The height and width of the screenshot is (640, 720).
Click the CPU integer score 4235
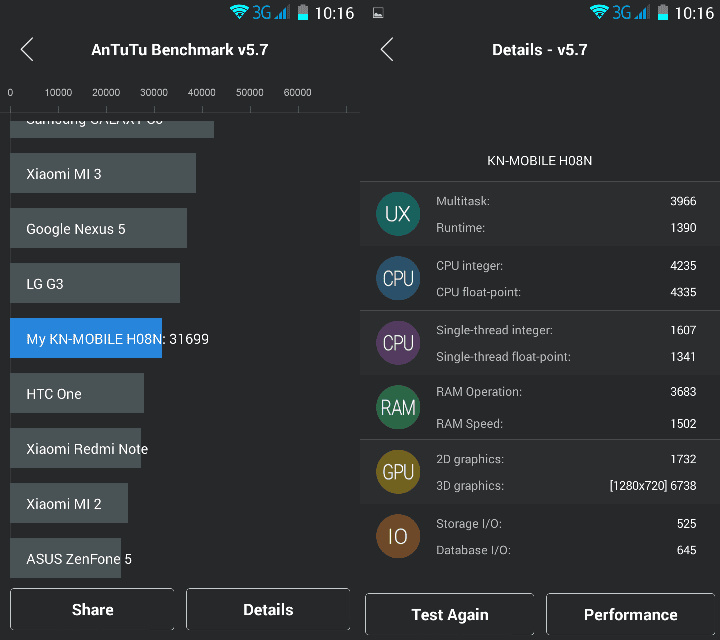point(683,266)
